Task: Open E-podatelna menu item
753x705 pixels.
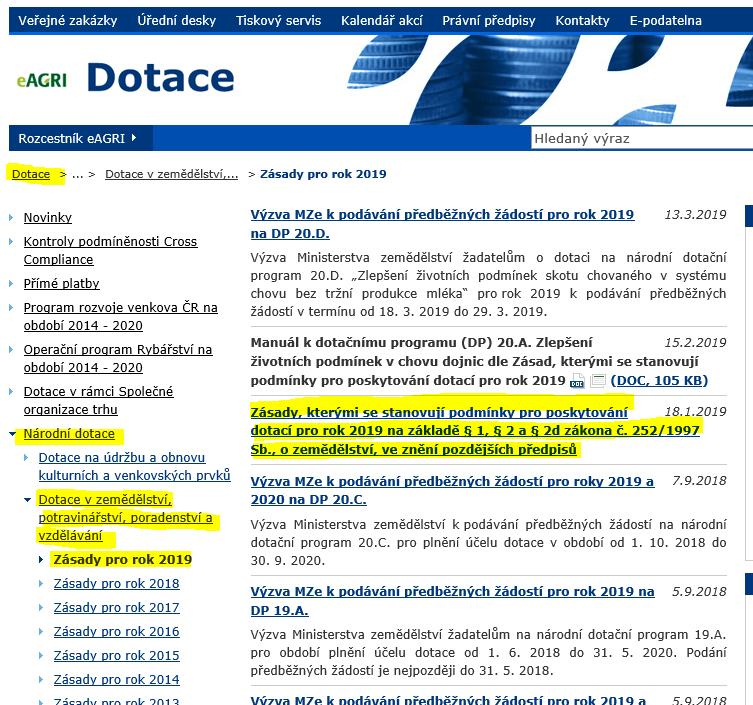Action: (x=666, y=21)
